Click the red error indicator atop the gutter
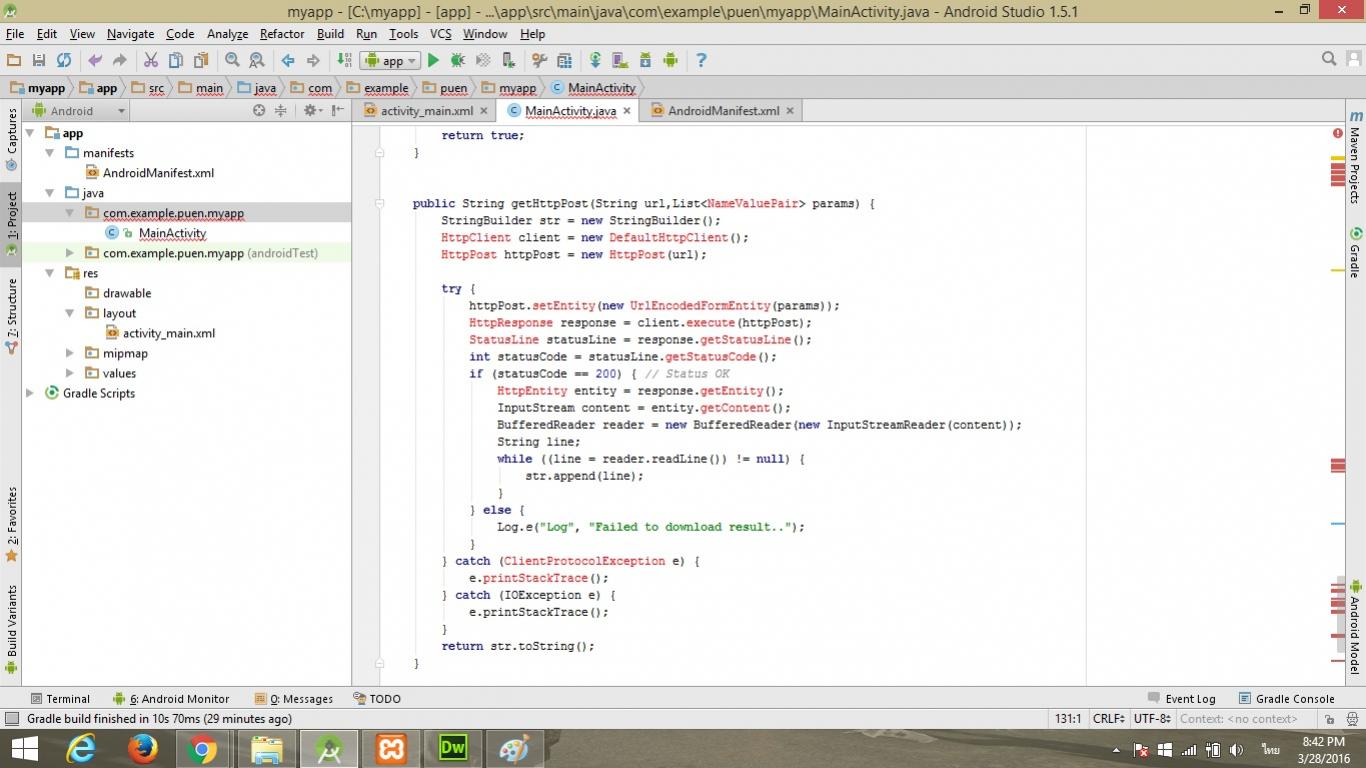Image resolution: width=1366 pixels, height=768 pixels. click(1337, 133)
